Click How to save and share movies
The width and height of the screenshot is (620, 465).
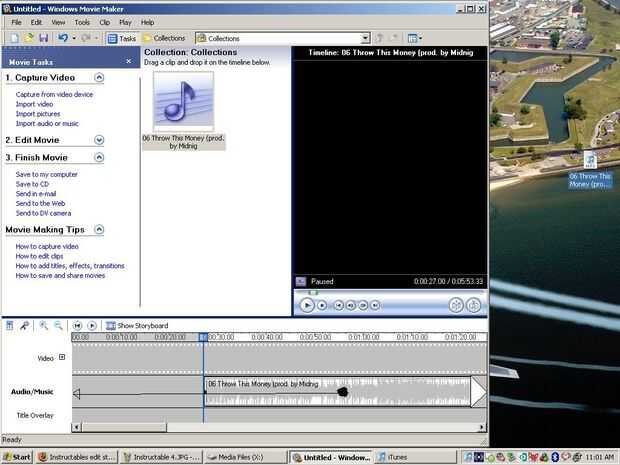(60, 276)
